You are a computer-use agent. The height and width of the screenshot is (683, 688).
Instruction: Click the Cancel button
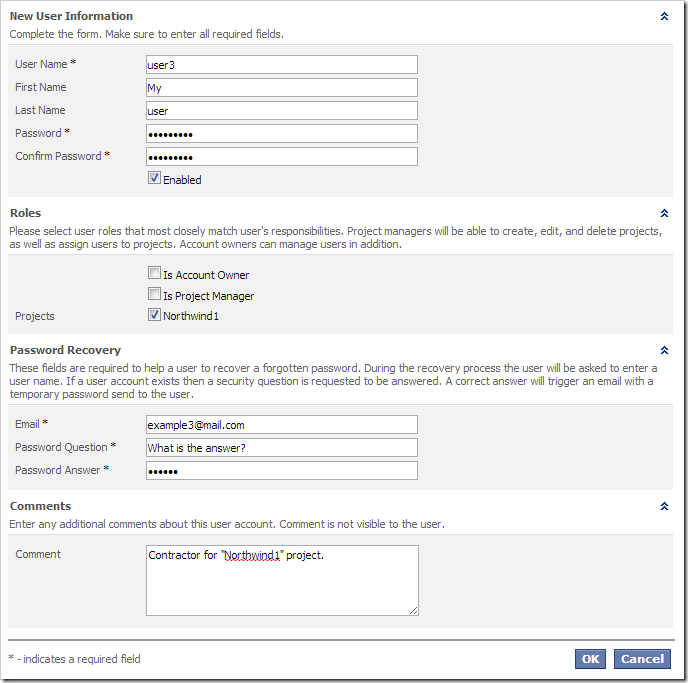(642, 659)
